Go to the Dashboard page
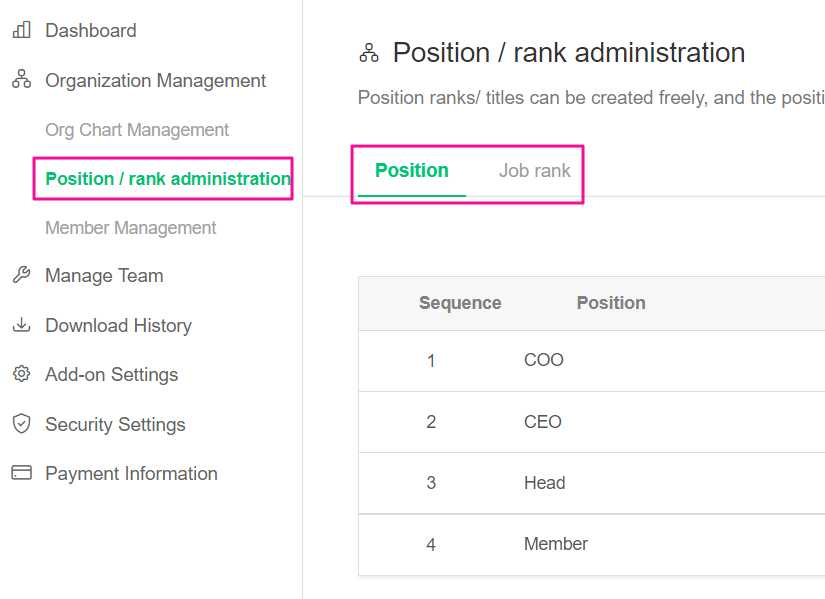The image size is (825, 599). [90, 31]
